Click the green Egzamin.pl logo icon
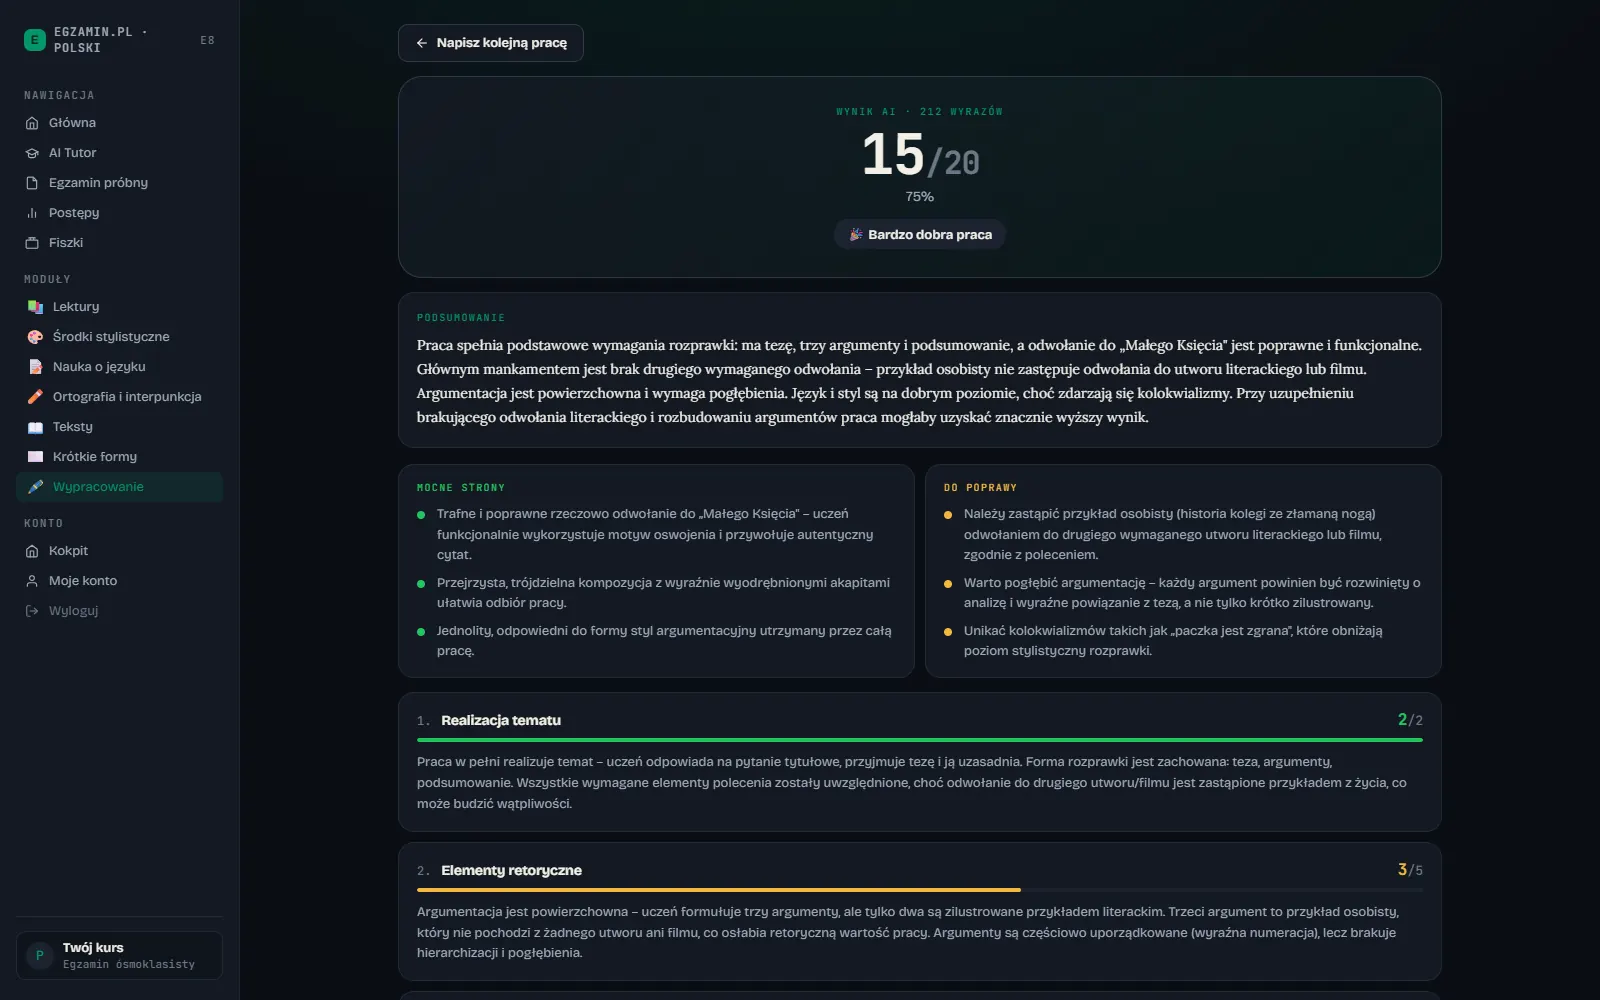Viewport: 1600px width, 1000px height. pos(35,40)
